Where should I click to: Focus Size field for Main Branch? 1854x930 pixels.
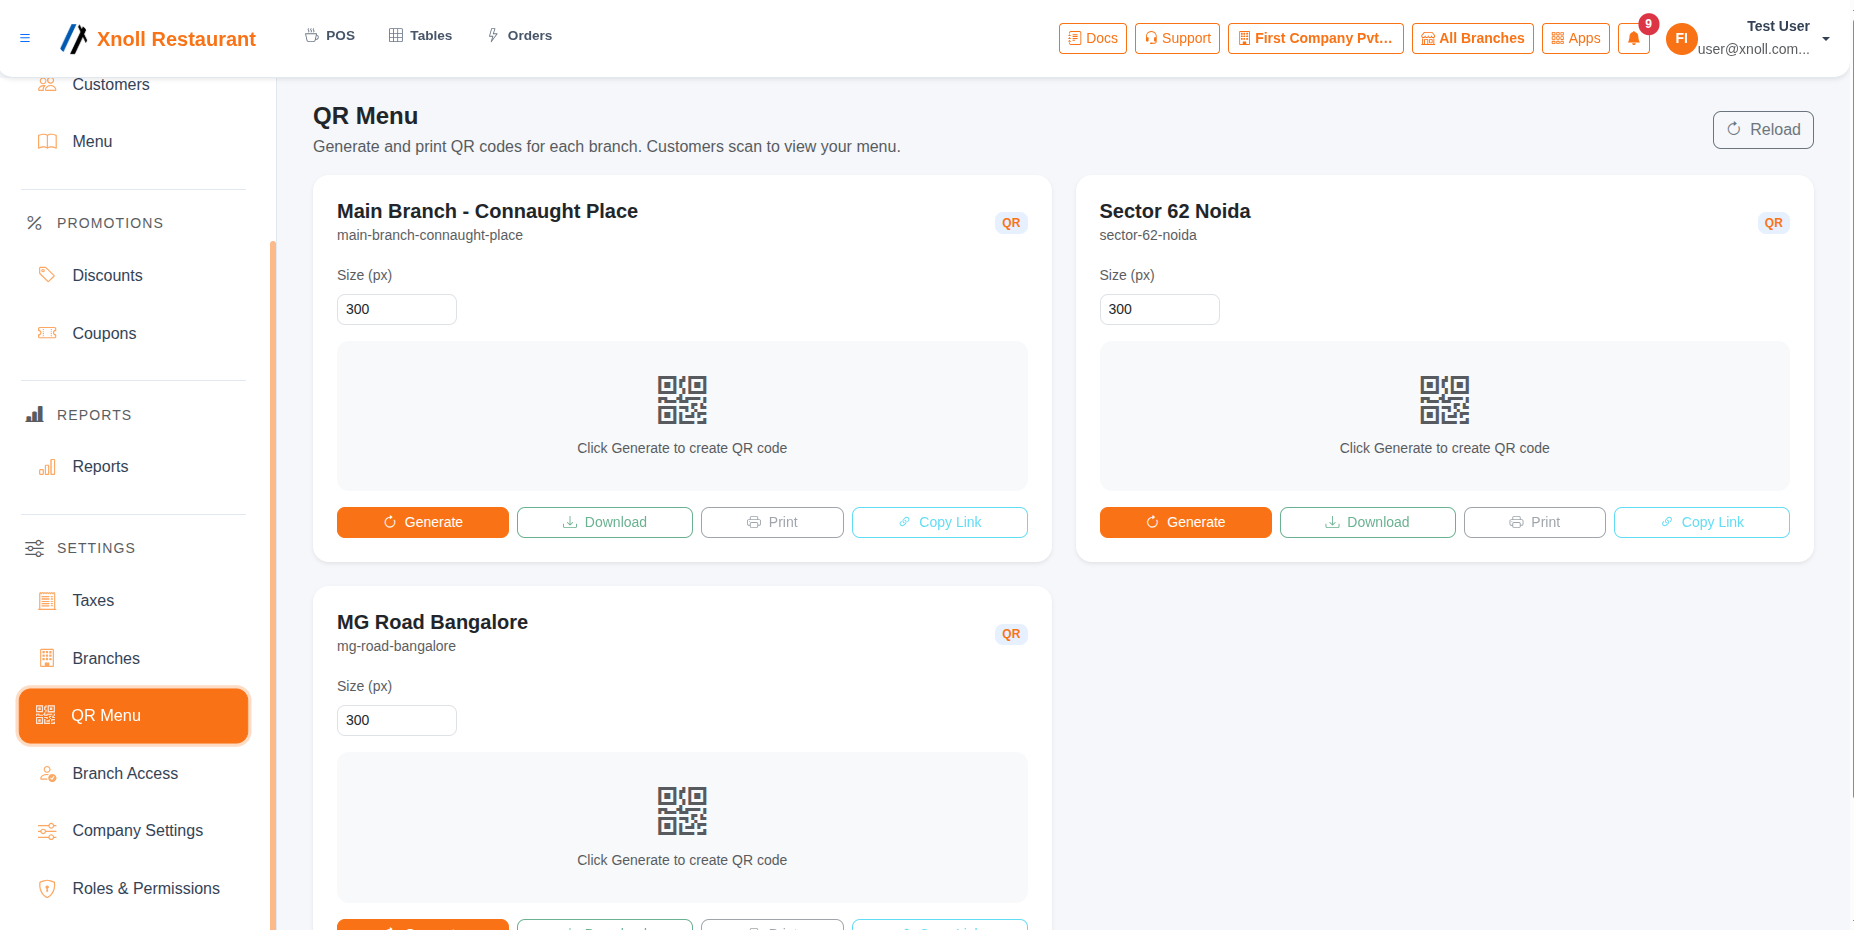(x=397, y=309)
